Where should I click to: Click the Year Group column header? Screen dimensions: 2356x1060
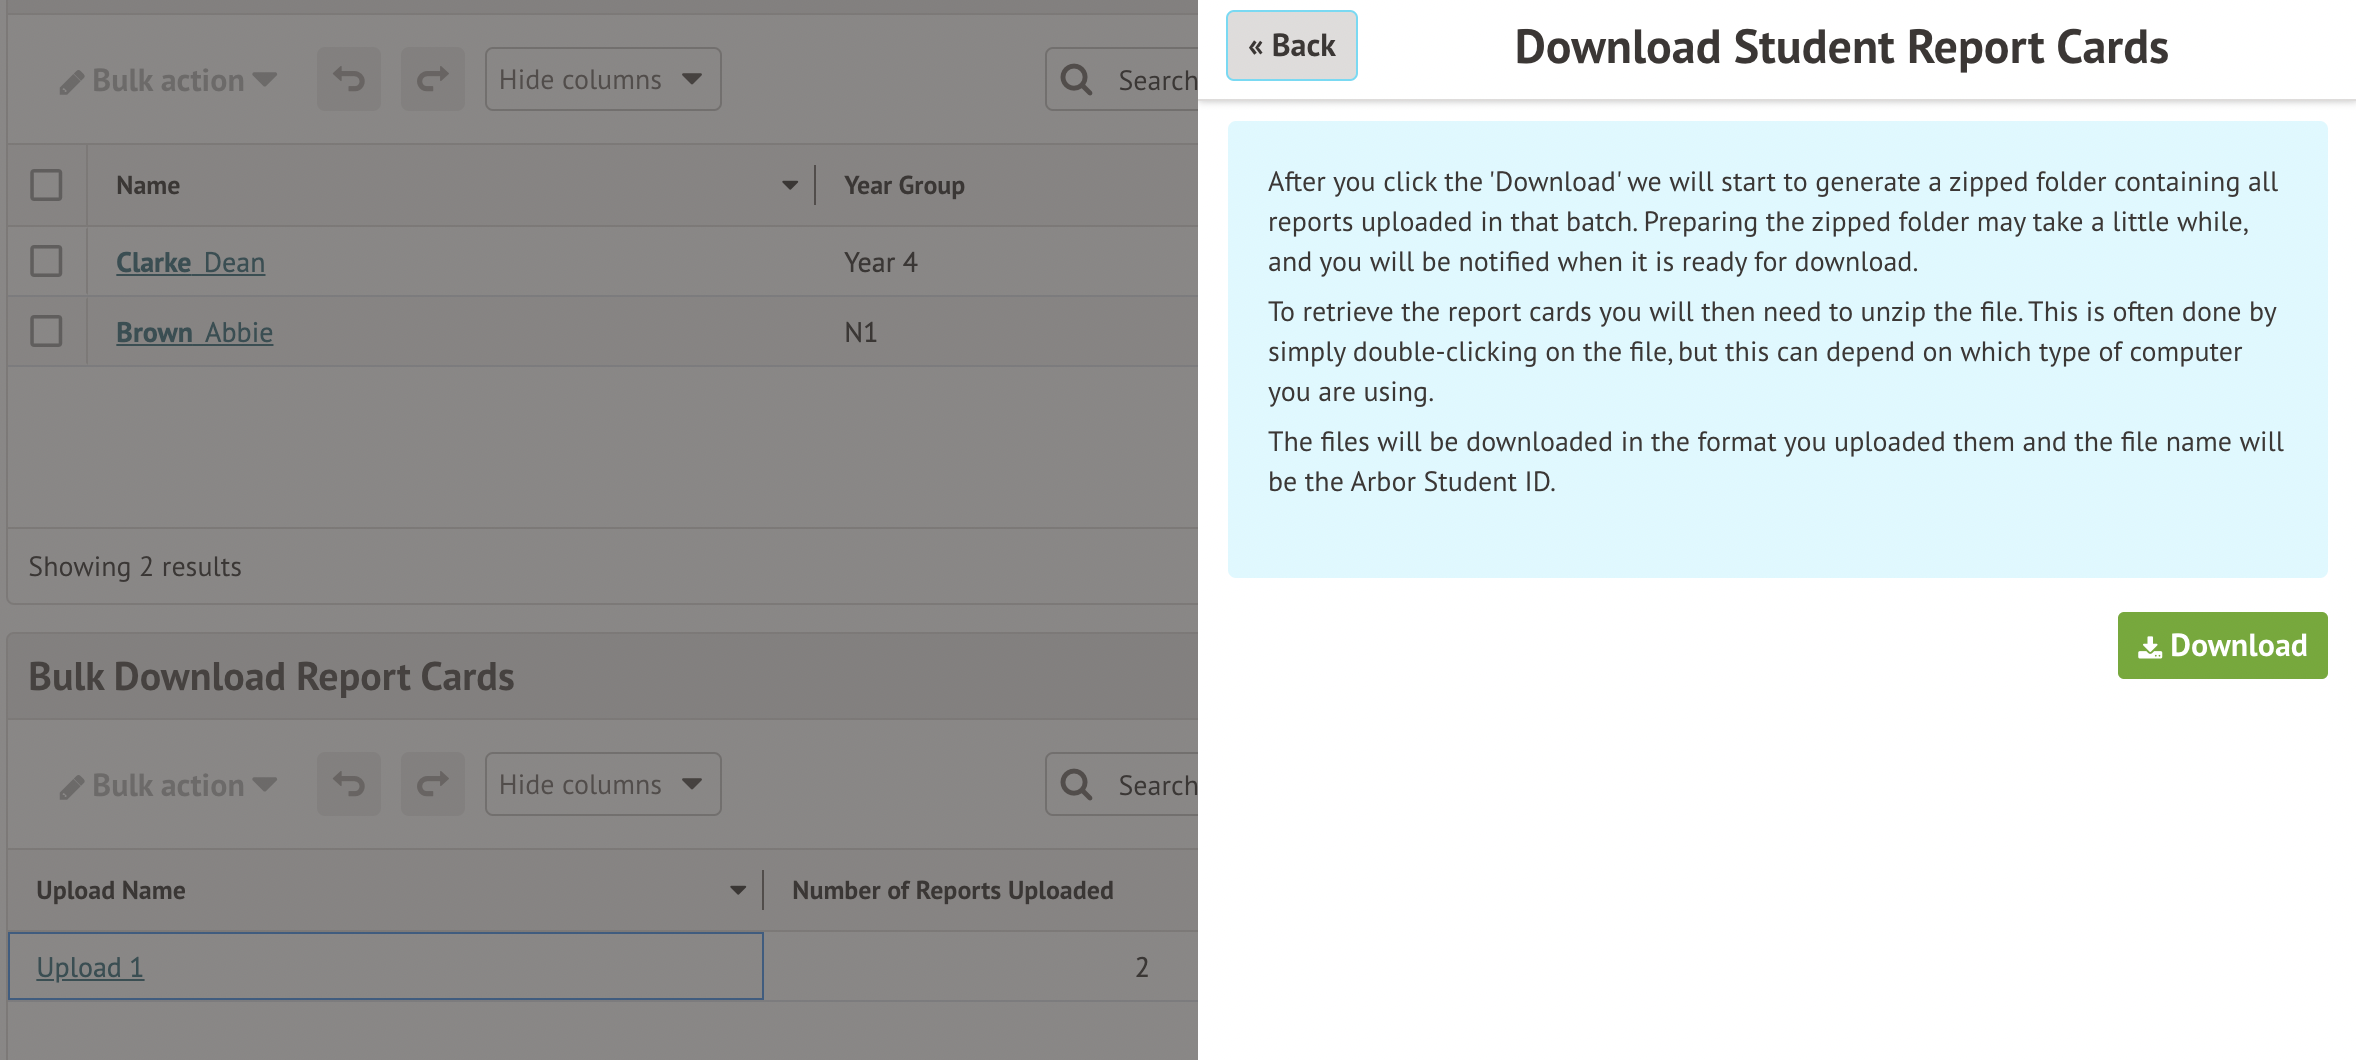coord(904,185)
